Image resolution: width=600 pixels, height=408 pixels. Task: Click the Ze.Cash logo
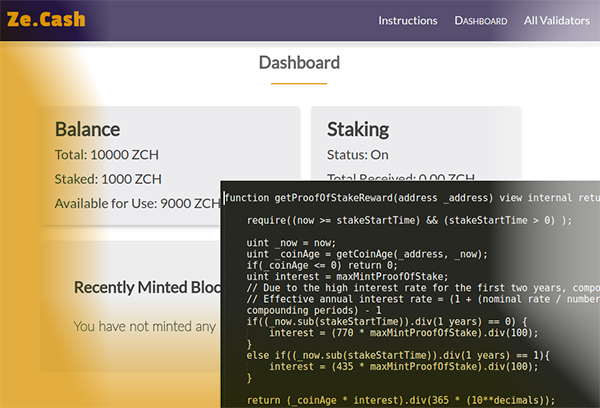(x=46, y=19)
